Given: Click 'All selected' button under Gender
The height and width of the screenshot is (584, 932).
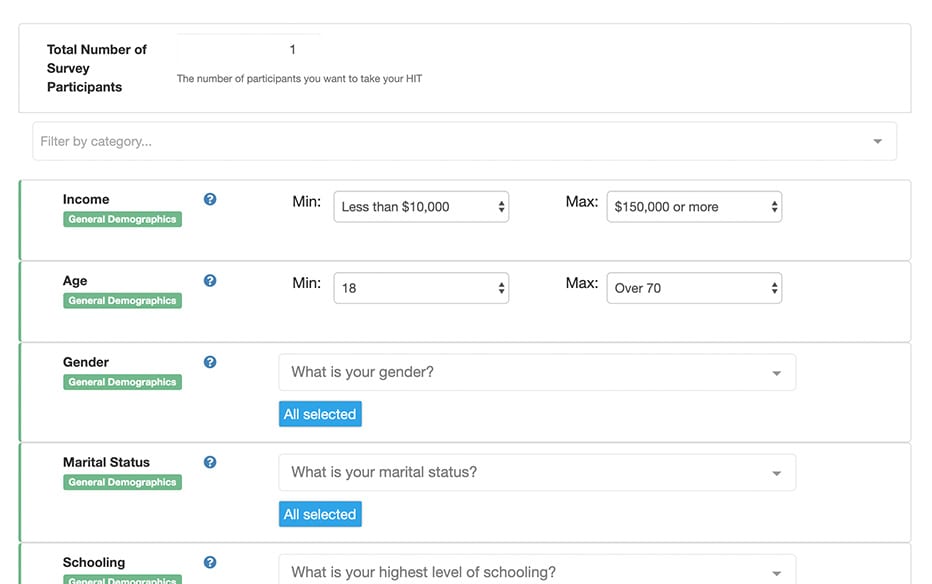Looking at the screenshot, I should pyautogui.click(x=320, y=414).
